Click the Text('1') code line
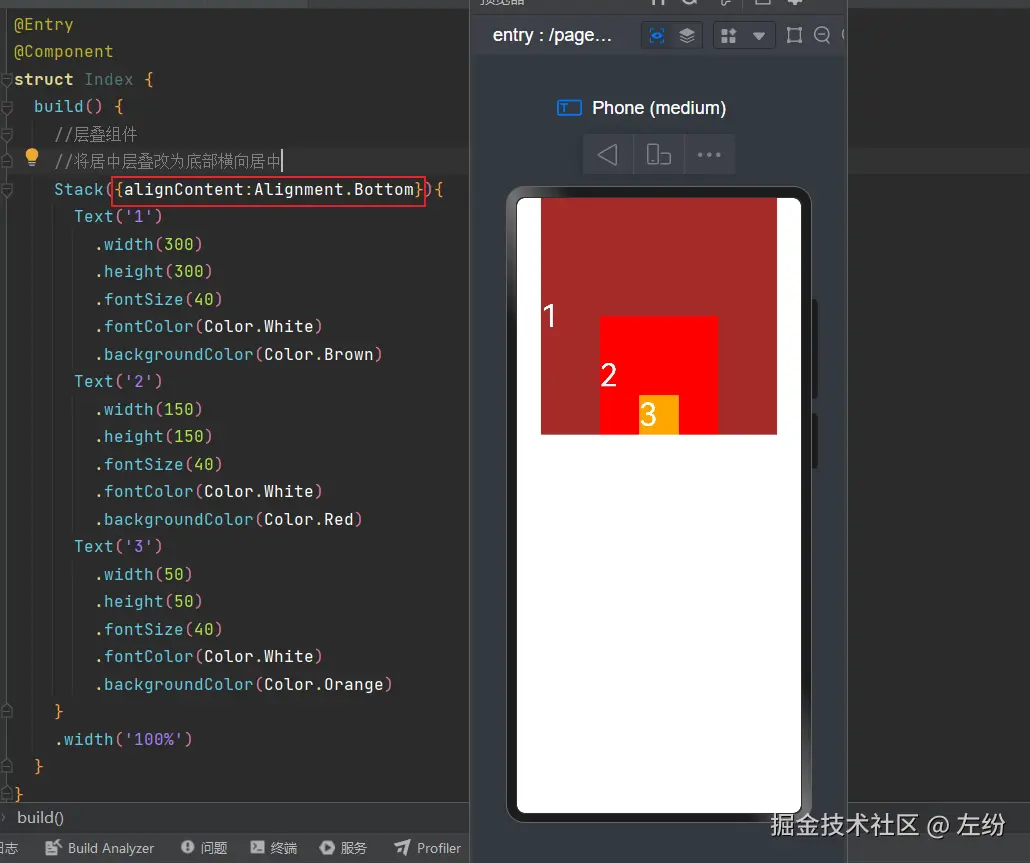This screenshot has height=863, width=1030. click(118, 217)
